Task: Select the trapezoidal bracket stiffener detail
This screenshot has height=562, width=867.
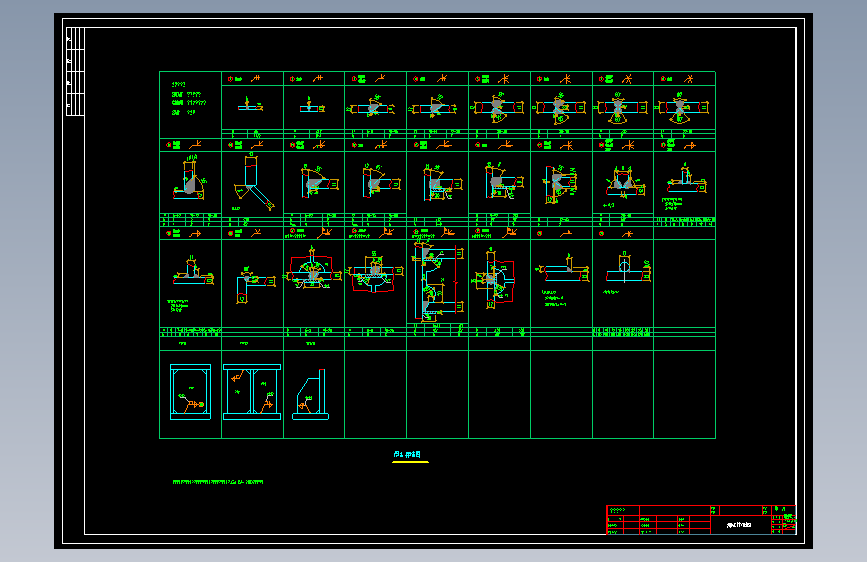Action: (x=311, y=394)
